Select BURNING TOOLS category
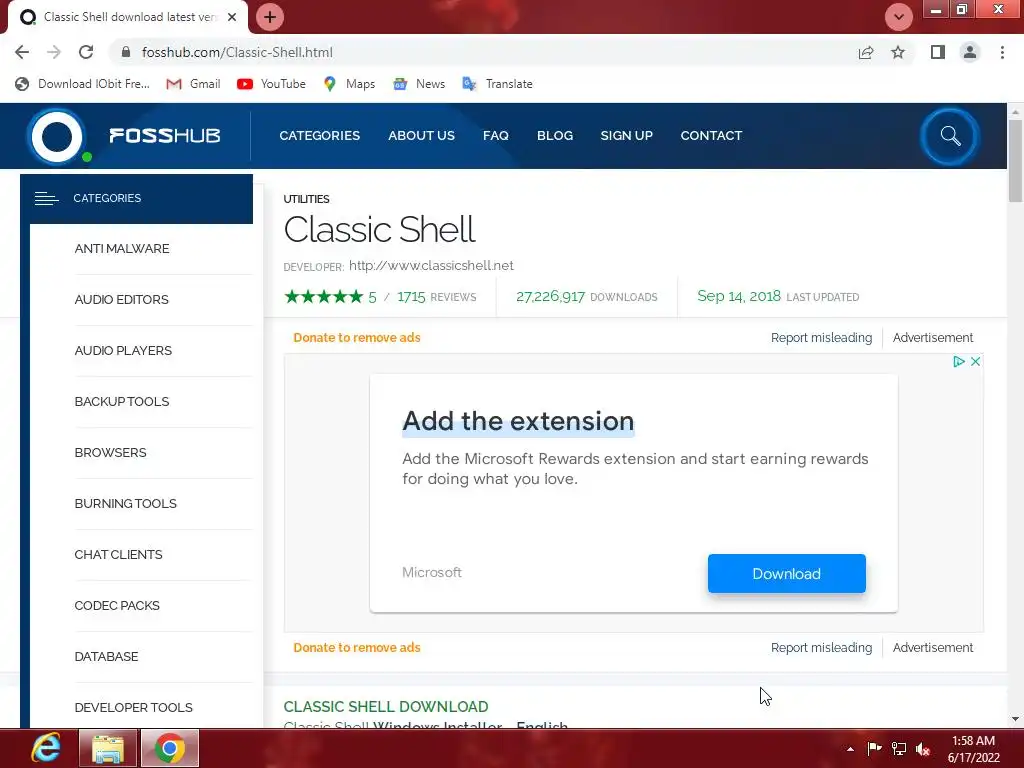1024x768 pixels. pyautogui.click(x=125, y=504)
